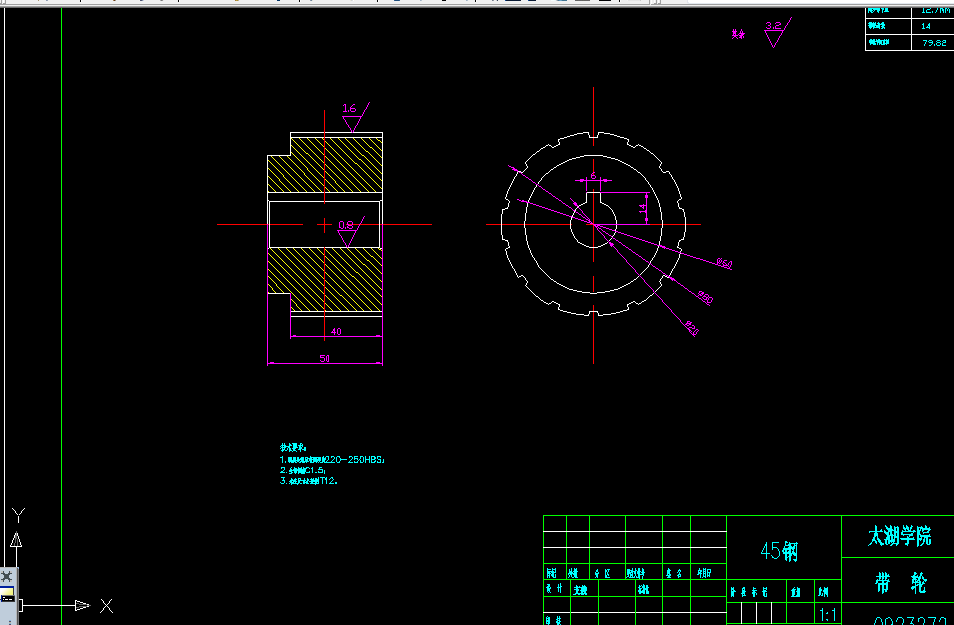Select the UCS Y axis label
This screenshot has height=625, width=954.
tap(18, 515)
